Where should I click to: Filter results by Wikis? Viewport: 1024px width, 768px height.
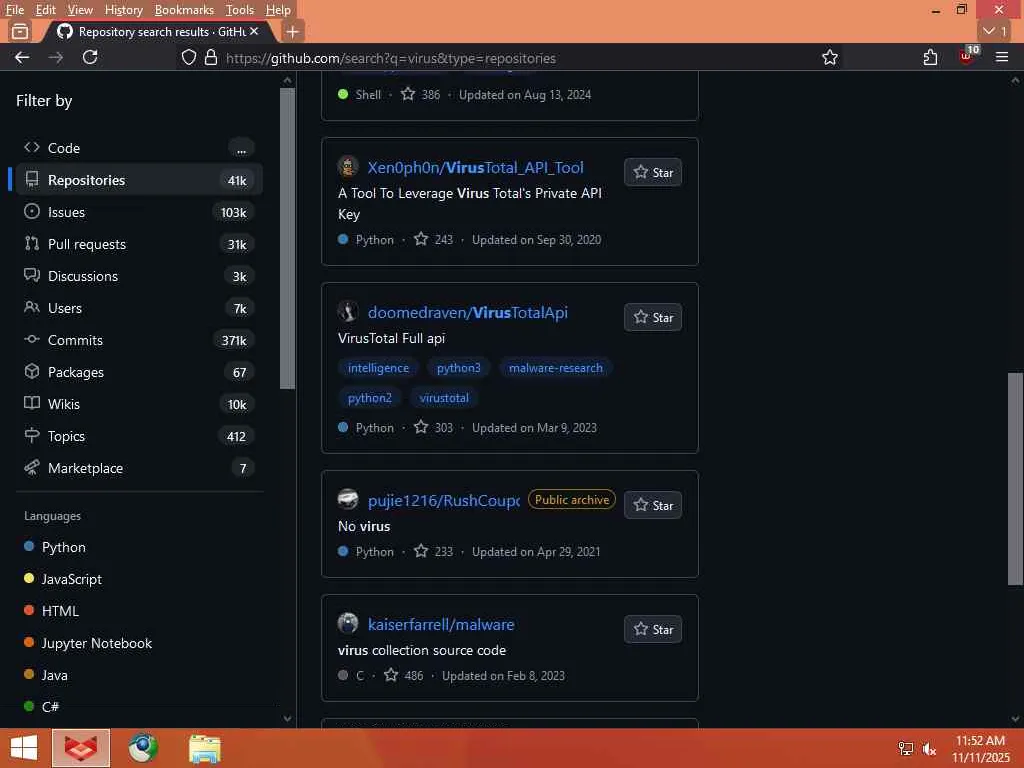click(138, 404)
